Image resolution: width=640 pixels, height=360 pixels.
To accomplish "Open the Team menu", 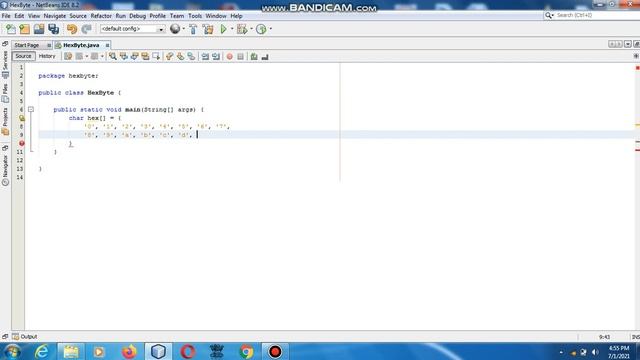I will [x=177, y=16].
